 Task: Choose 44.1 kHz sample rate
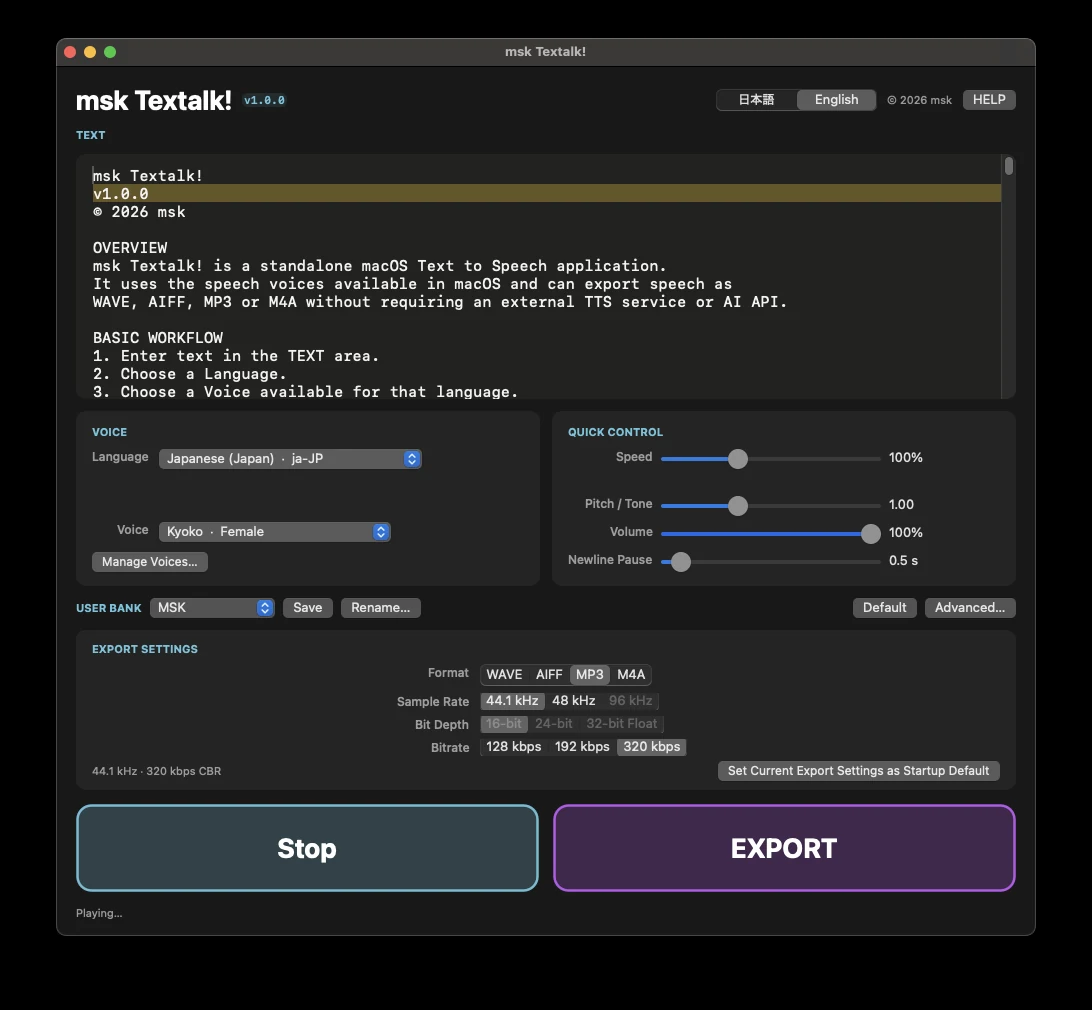tap(512, 701)
